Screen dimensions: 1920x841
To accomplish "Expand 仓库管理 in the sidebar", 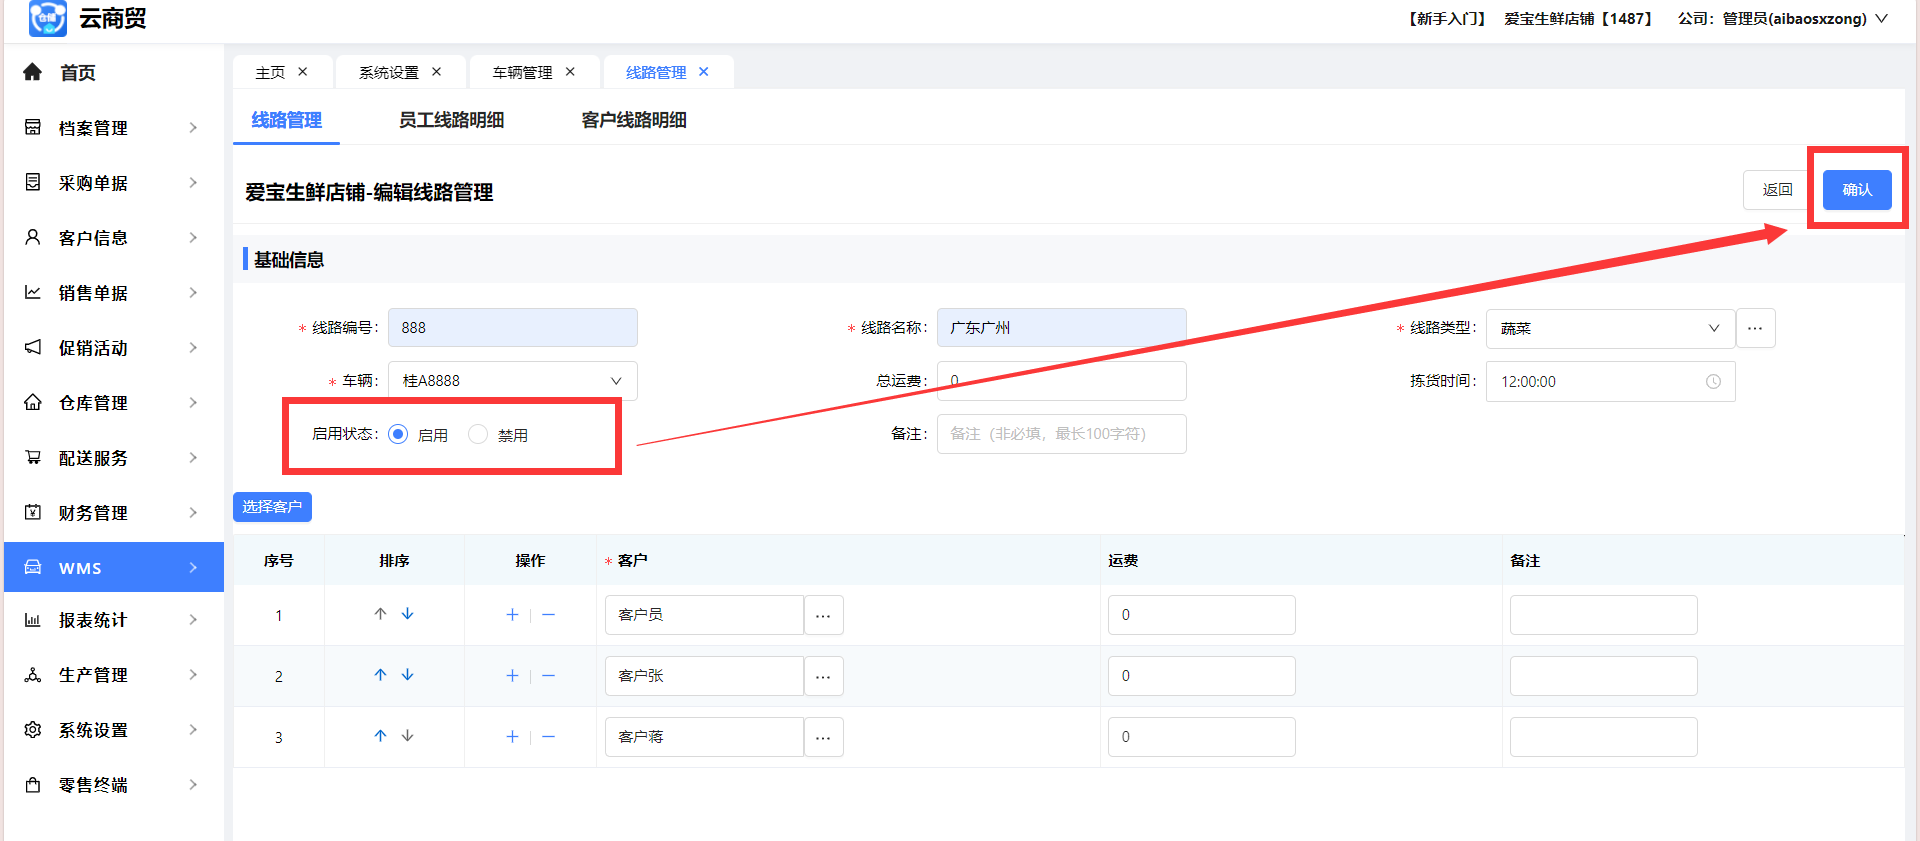I will coord(112,403).
